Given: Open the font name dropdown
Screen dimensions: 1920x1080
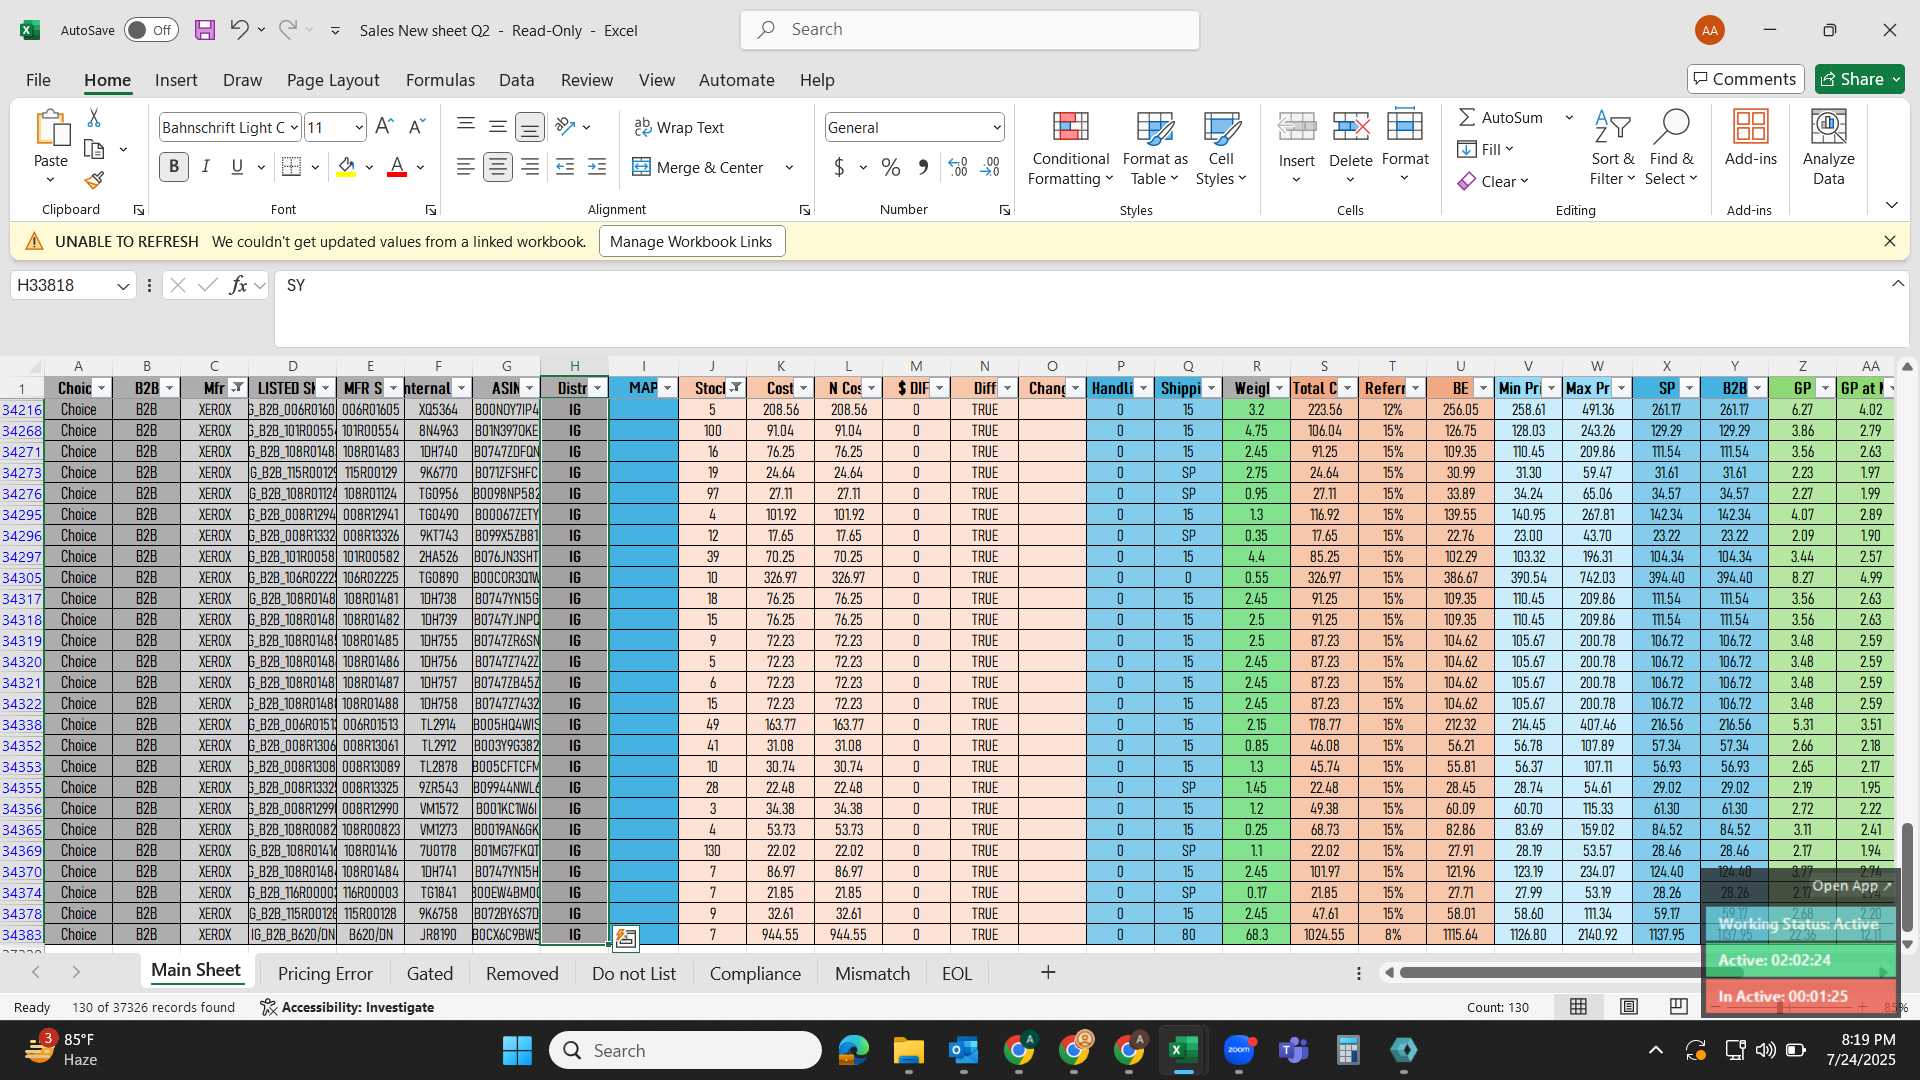Looking at the screenshot, I should [293, 127].
